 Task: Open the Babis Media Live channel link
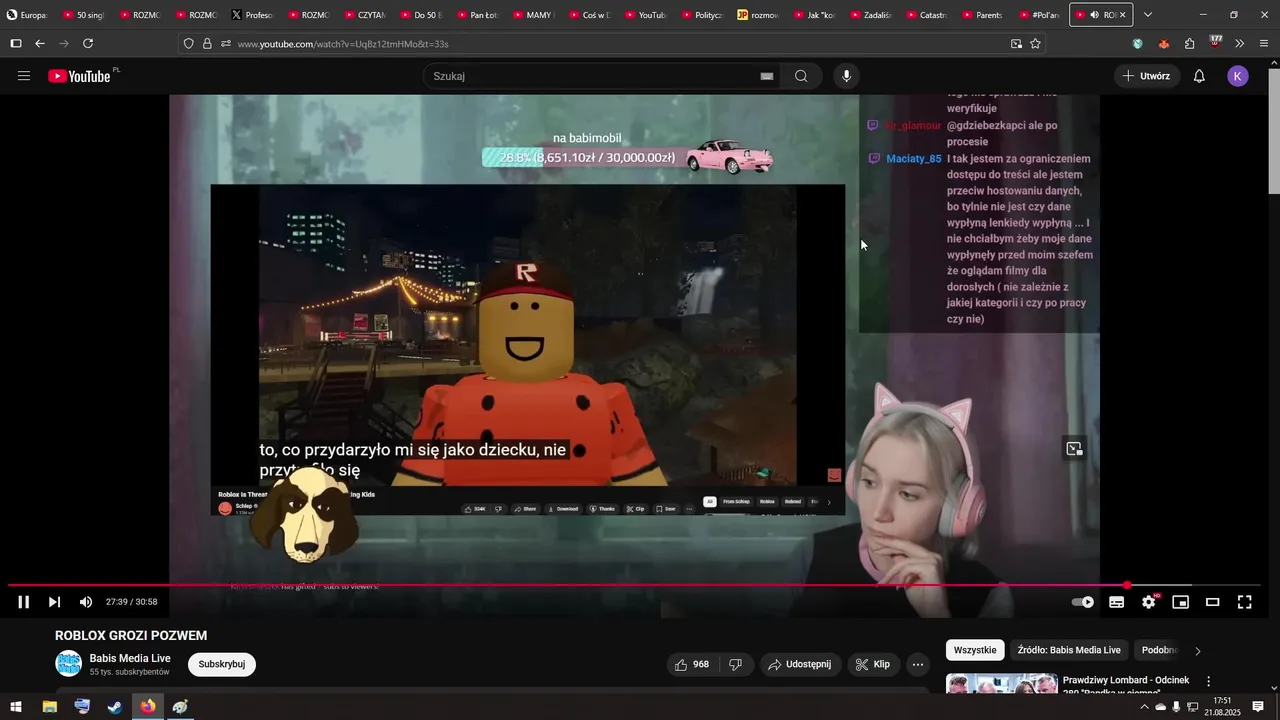(130, 658)
